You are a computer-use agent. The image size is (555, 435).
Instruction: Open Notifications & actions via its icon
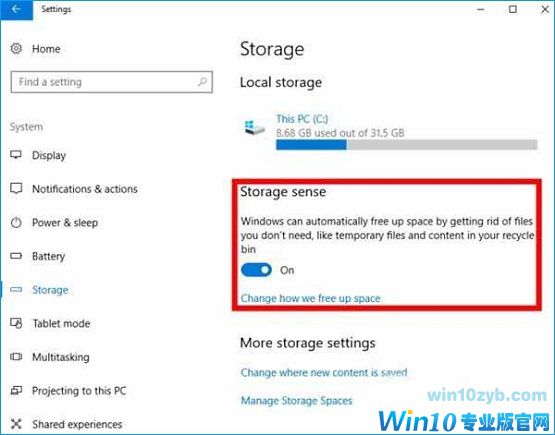click(16, 188)
